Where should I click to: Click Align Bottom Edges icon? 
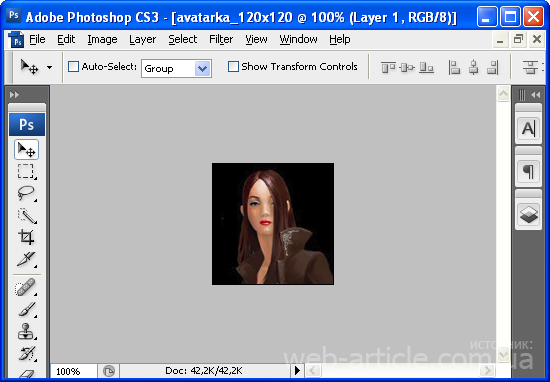(x=427, y=67)
